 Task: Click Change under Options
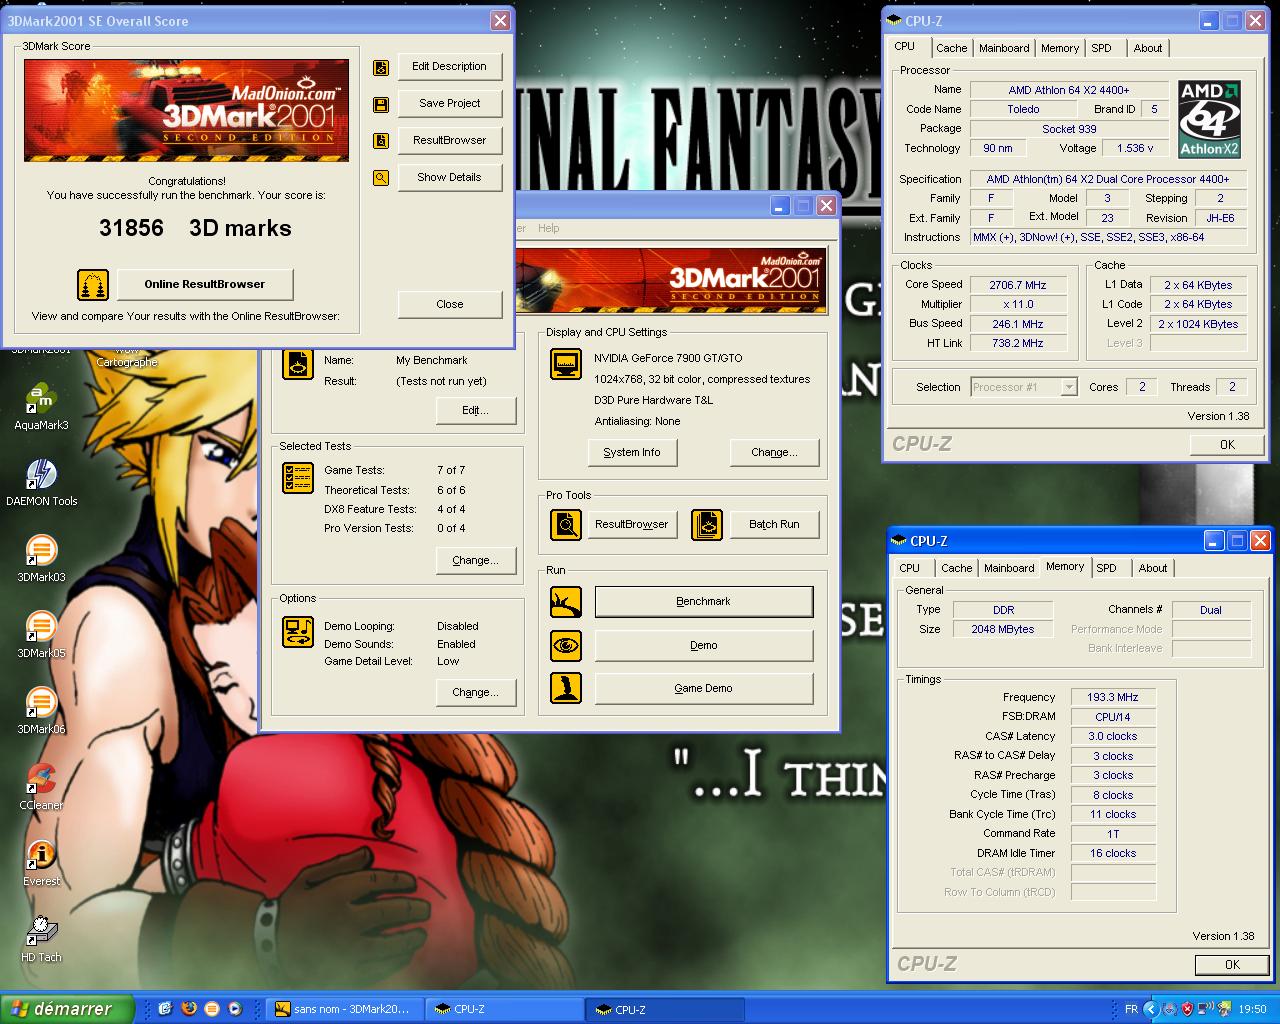[476, 693]
